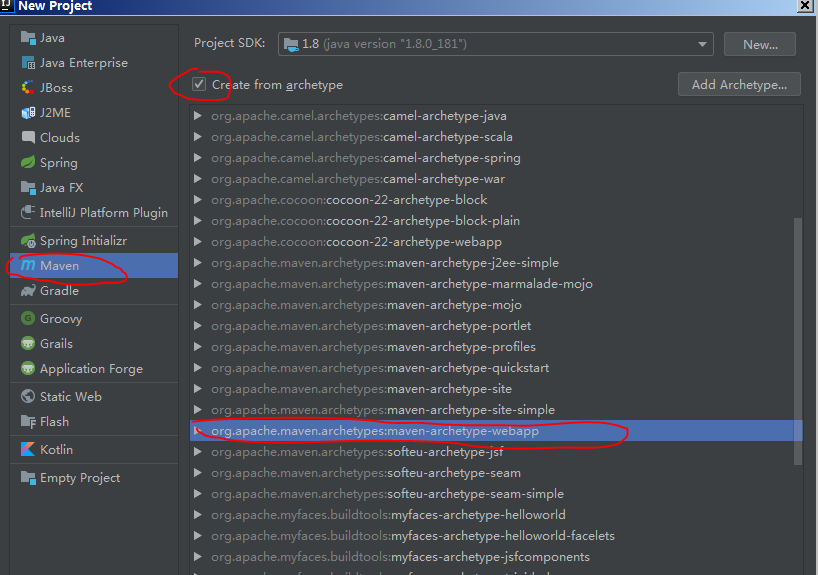Click the Empty Project label in the sidebar
818x575 pixels.
click(80, 477)
